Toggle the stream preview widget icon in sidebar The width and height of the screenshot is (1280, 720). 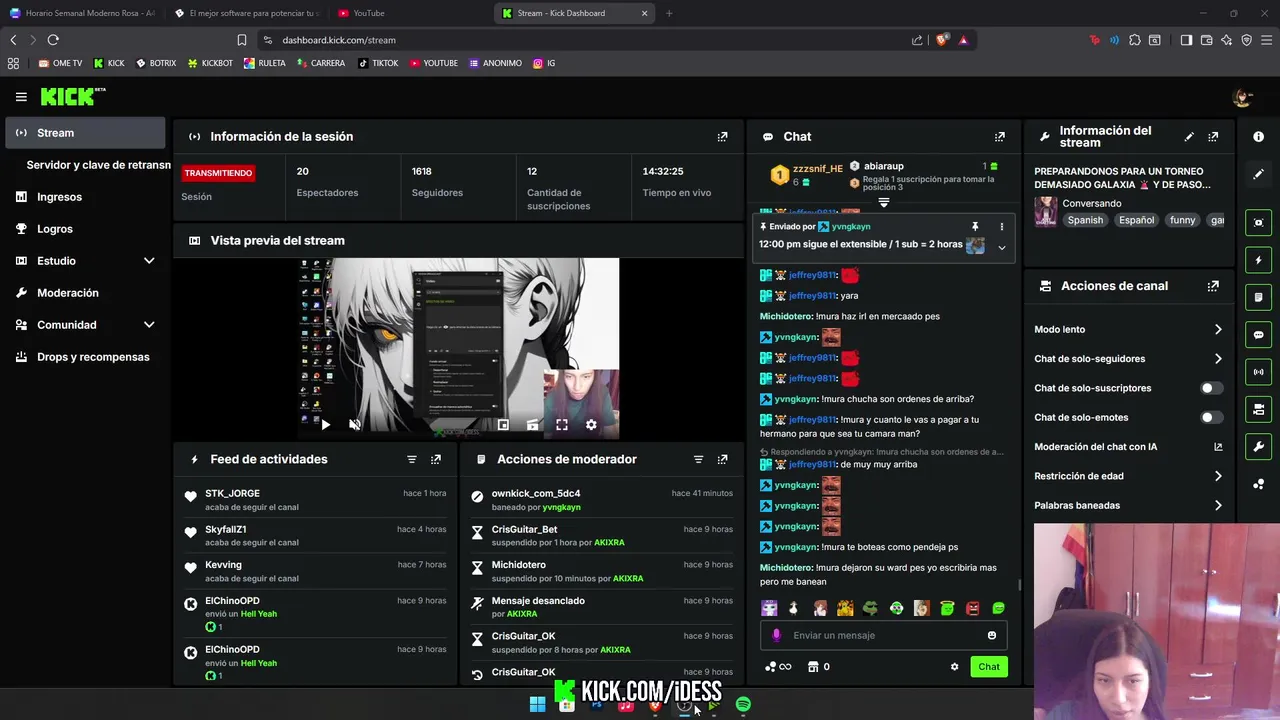tap(1258, 223)
